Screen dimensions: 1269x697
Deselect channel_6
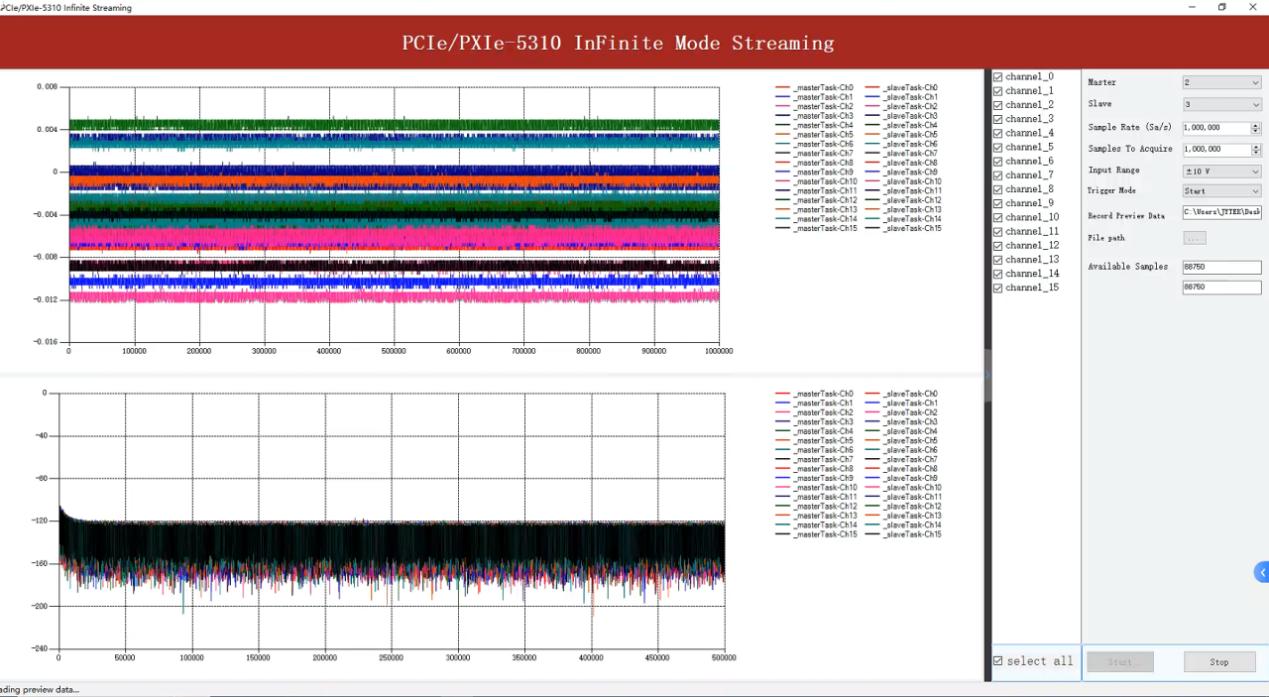[x=998, y=161]
